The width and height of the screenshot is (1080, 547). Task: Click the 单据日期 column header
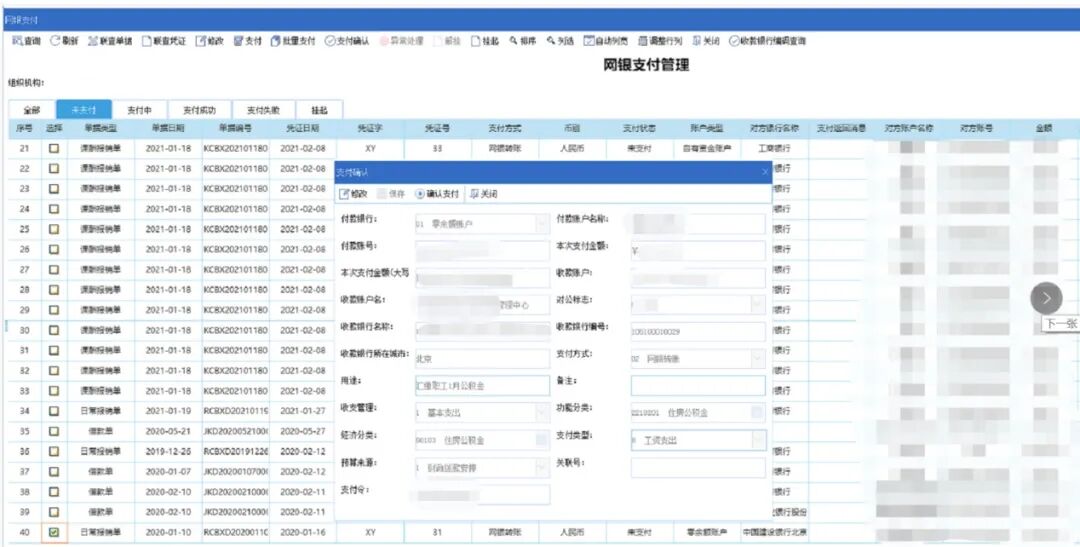coord(169,128)
